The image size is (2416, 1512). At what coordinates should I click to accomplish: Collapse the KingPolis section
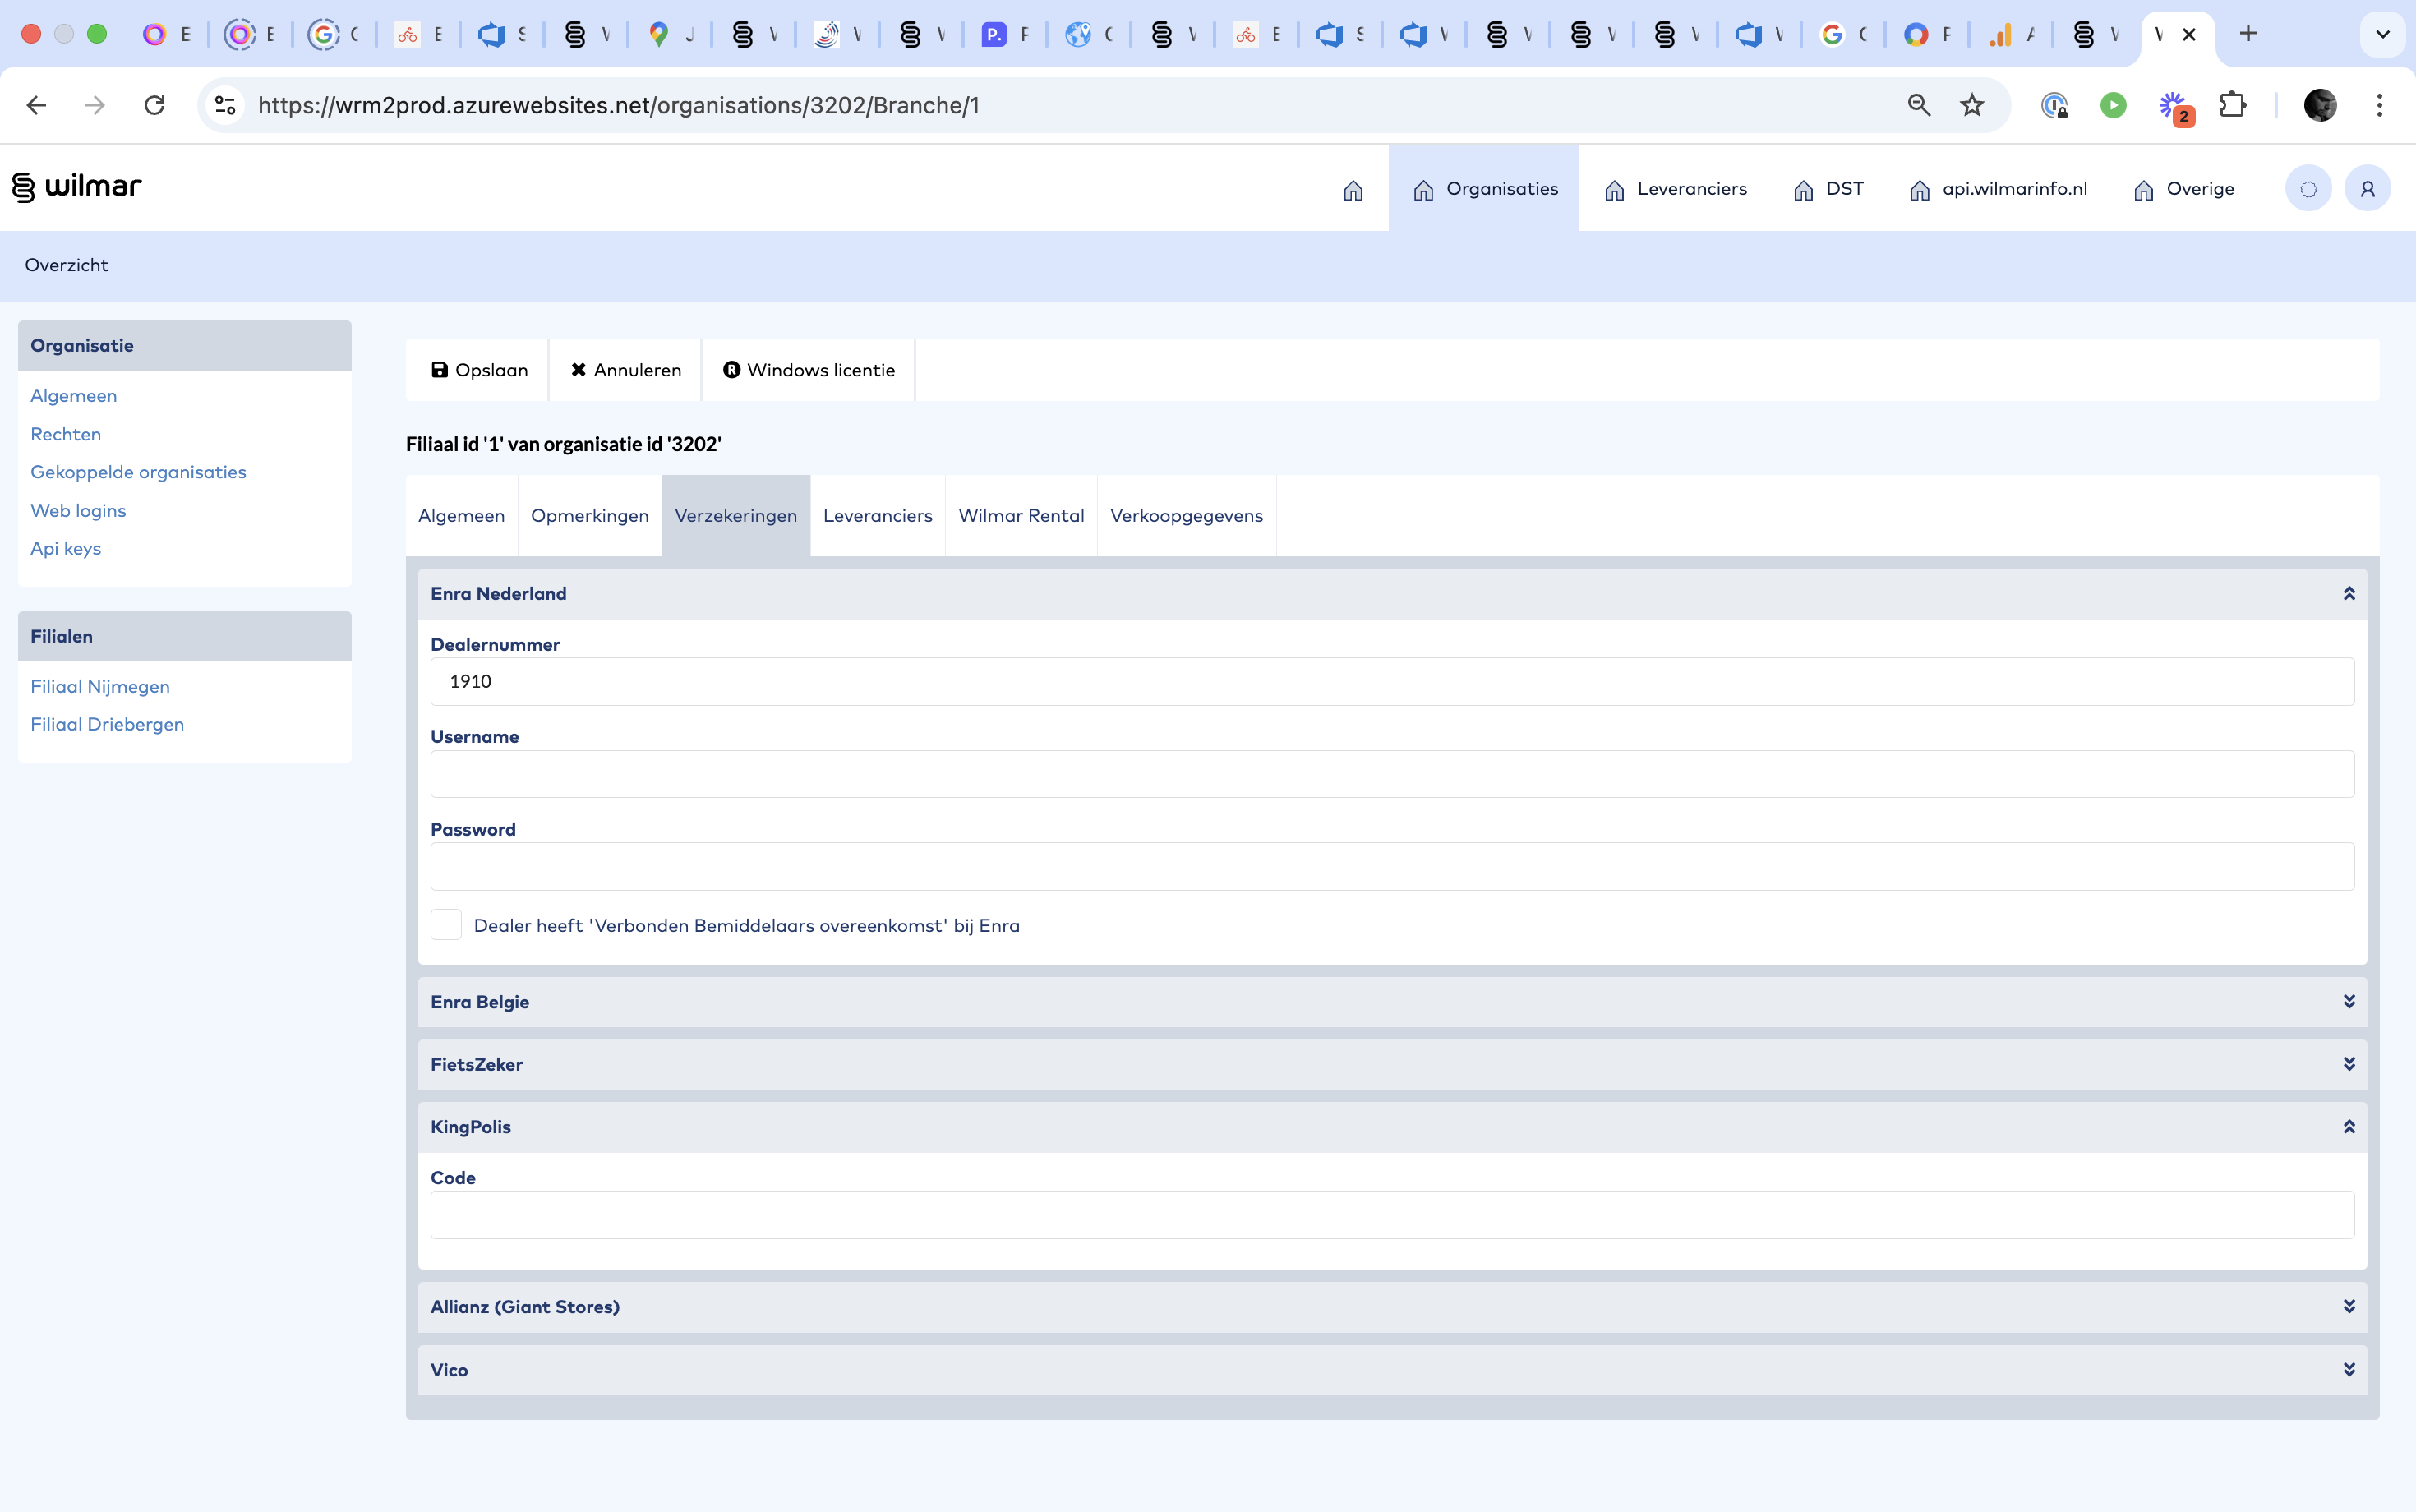pyautogui.click(x=2349, y=1127)
